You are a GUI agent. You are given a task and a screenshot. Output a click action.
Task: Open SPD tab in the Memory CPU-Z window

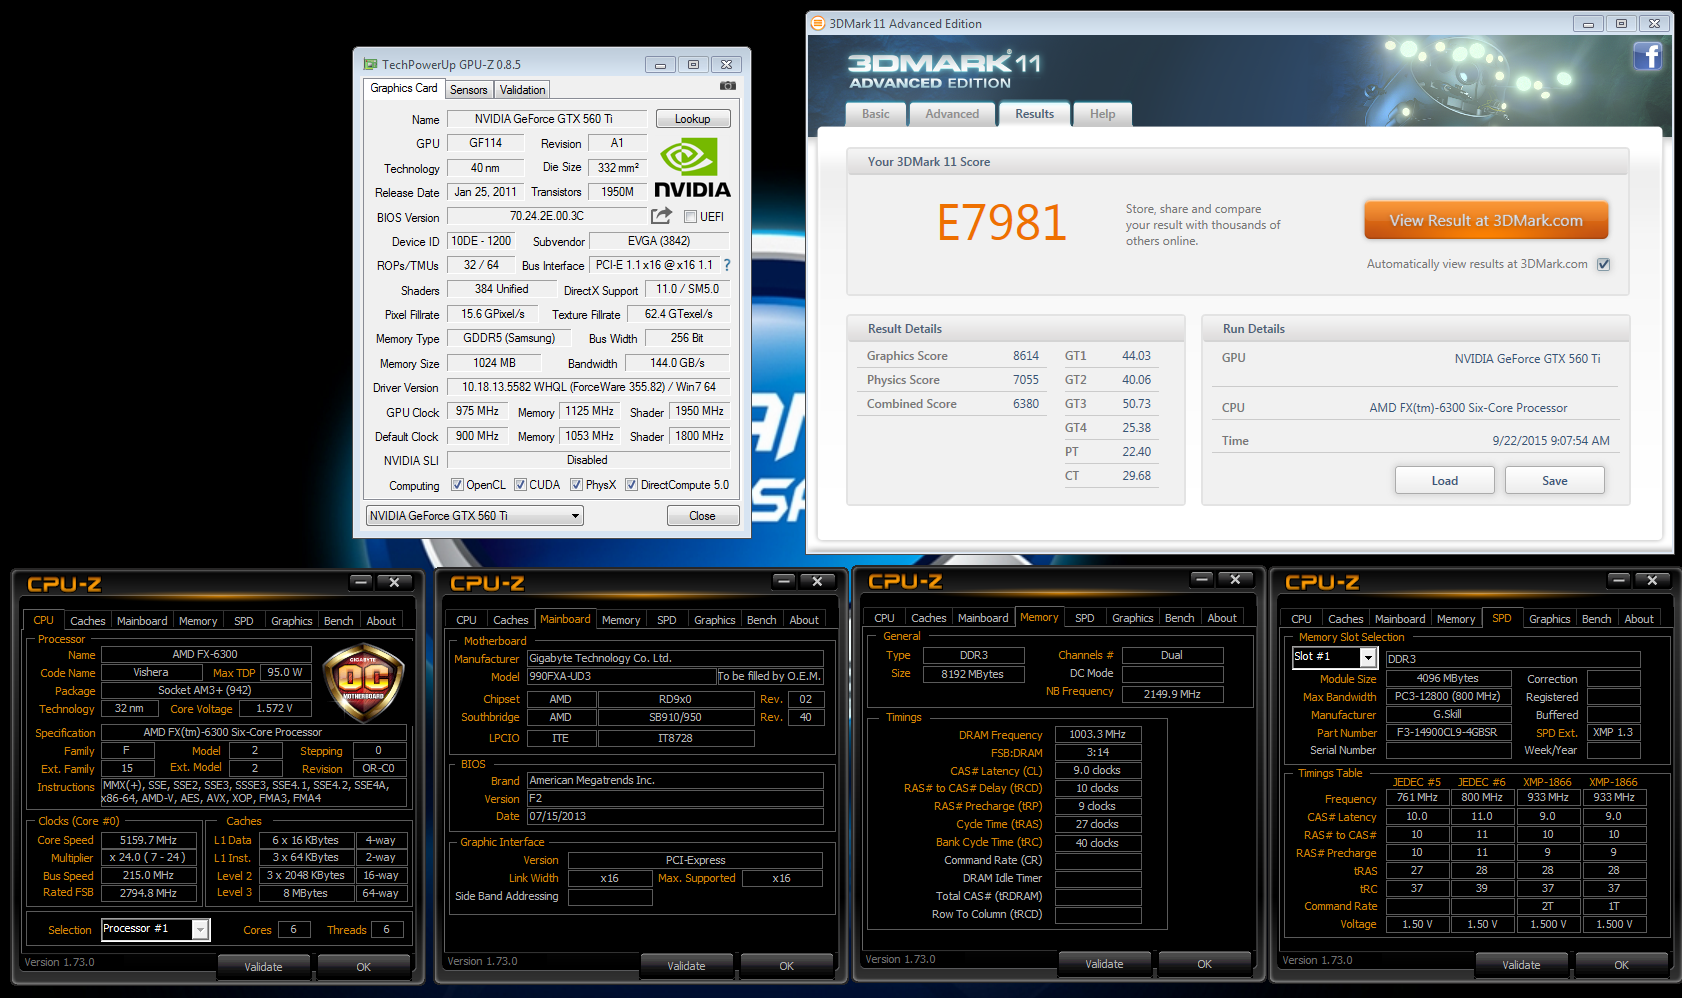point(1084,618)
